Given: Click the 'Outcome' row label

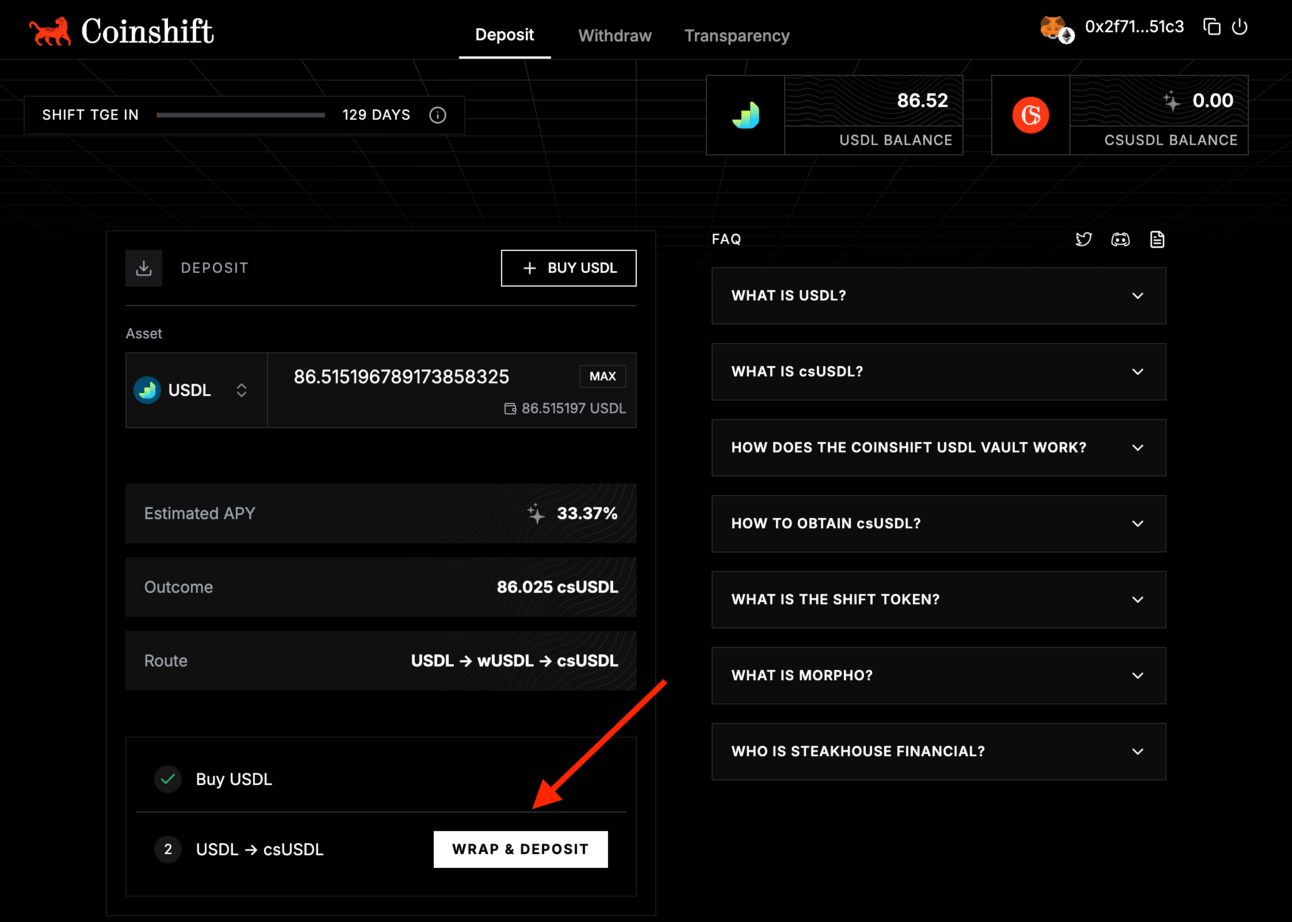Looking at the screenshot, I should (178, 587).
